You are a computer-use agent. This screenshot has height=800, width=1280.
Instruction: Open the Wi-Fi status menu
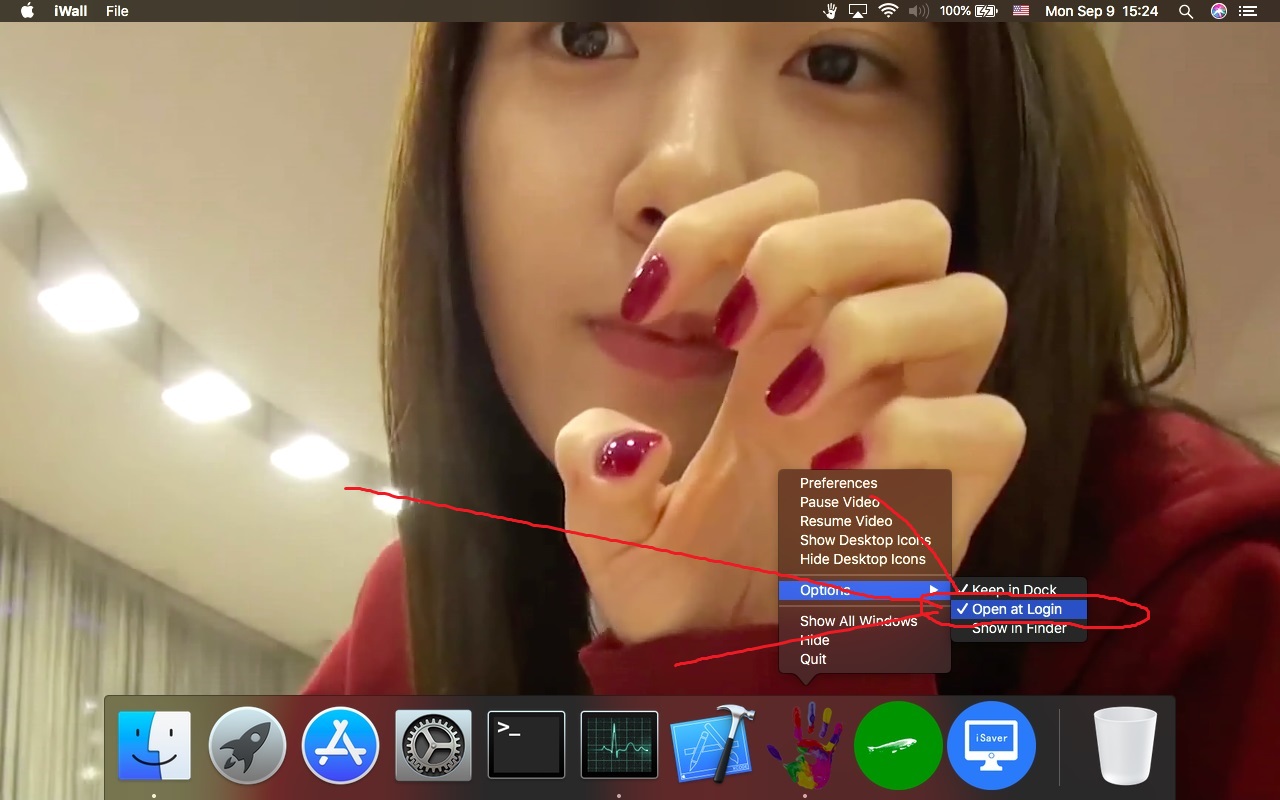click(888, 11)
